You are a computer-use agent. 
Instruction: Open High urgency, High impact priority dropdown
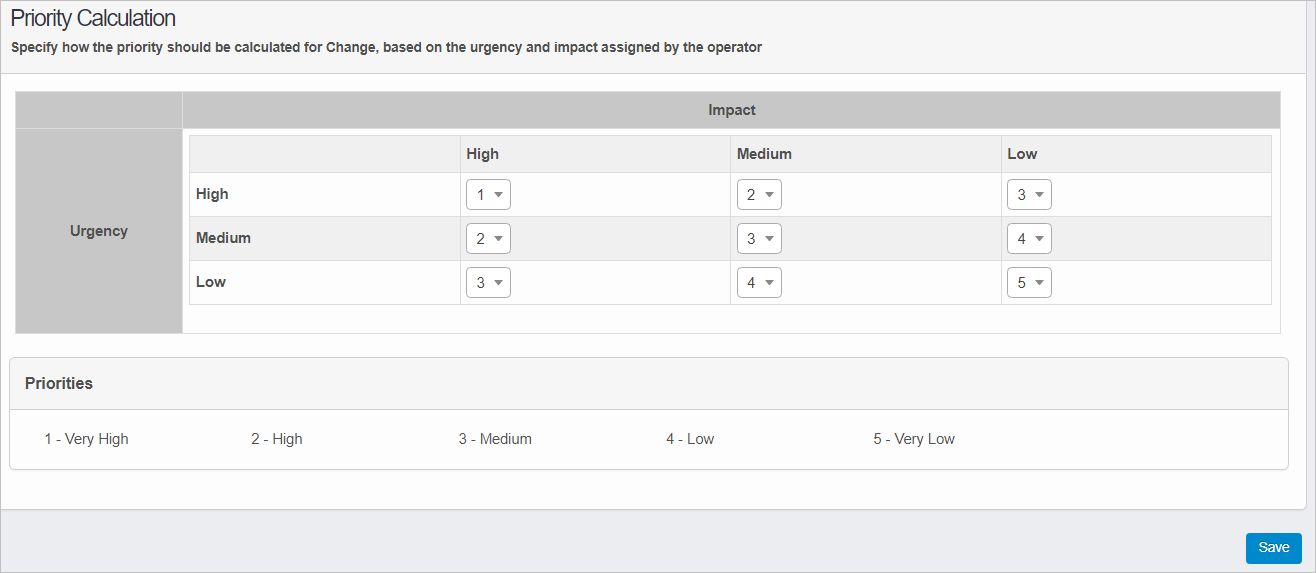point(488,195)
